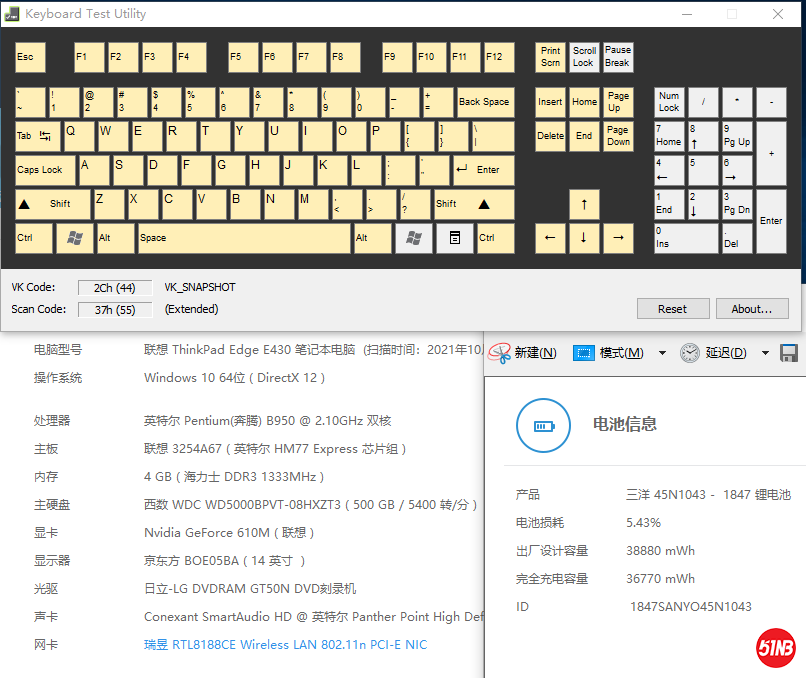Click the down arrow key

click(584, 238)
